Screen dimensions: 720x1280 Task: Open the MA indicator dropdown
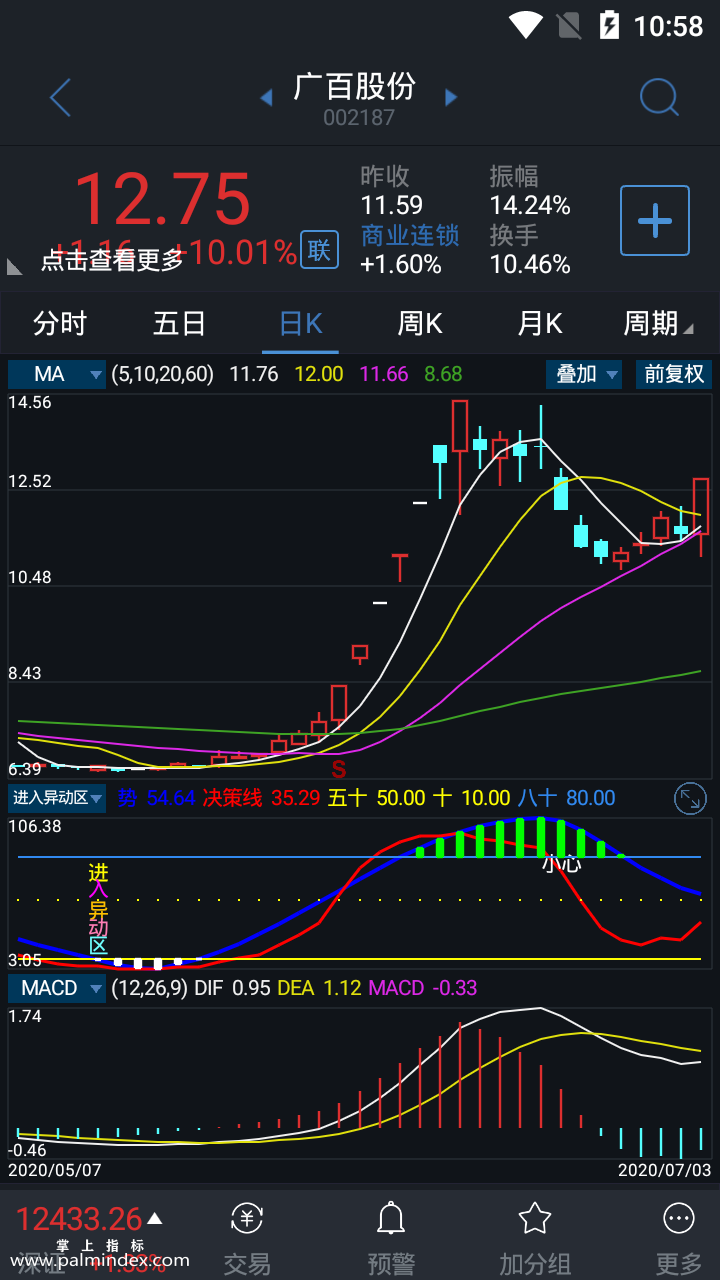[57, 374]
